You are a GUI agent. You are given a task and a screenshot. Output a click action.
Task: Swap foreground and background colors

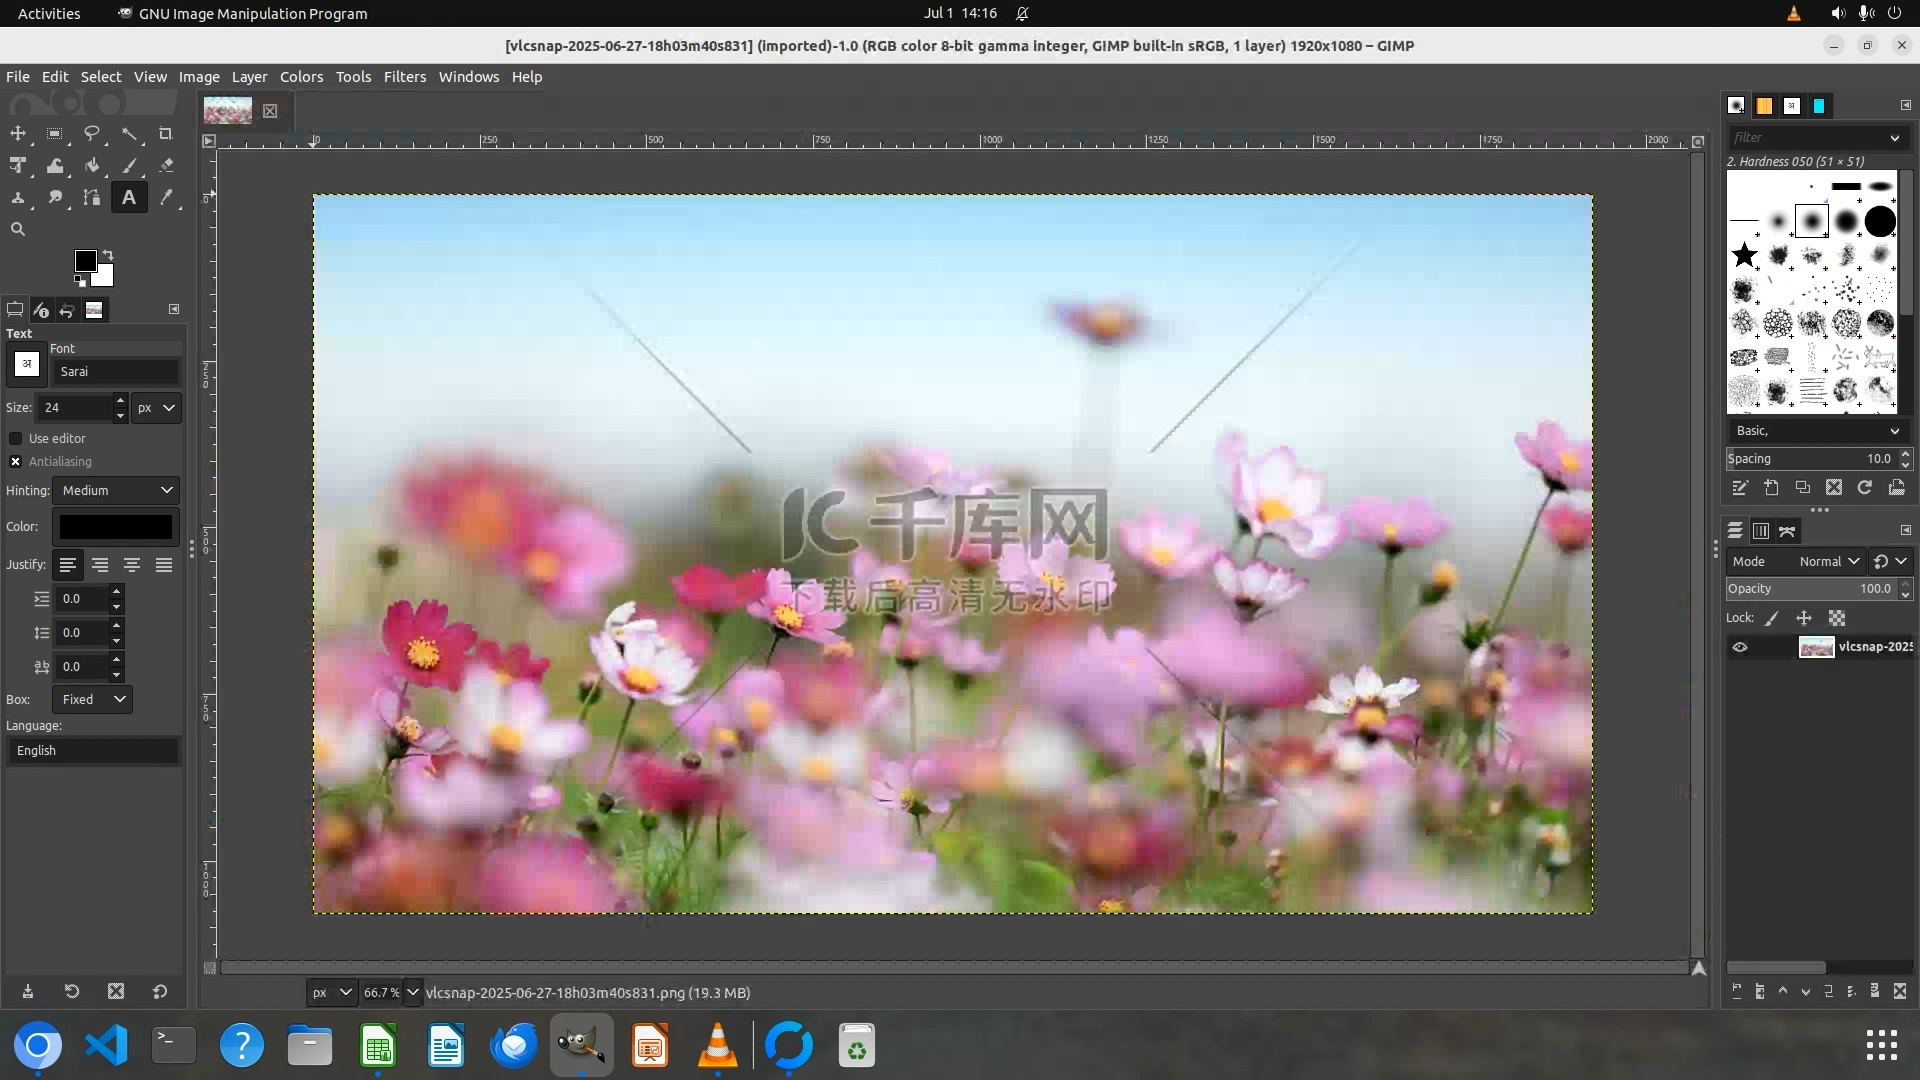pos(108,255)
